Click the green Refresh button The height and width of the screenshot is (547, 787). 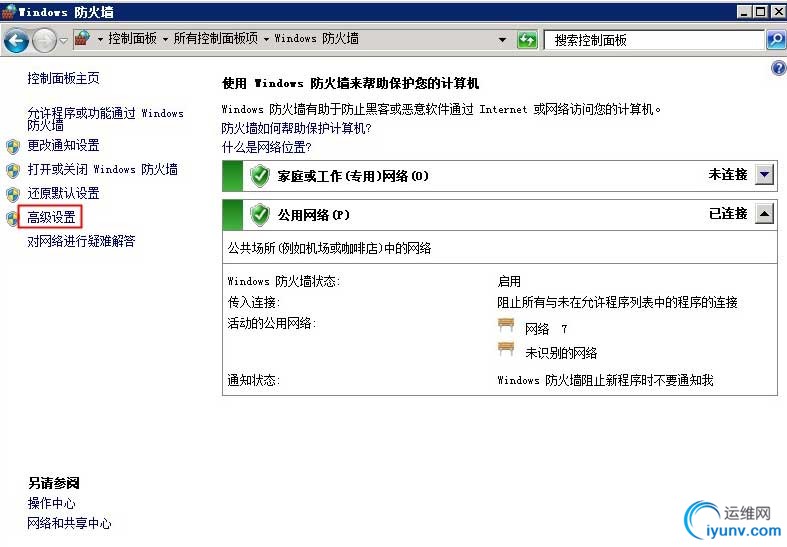pos(527,40)
